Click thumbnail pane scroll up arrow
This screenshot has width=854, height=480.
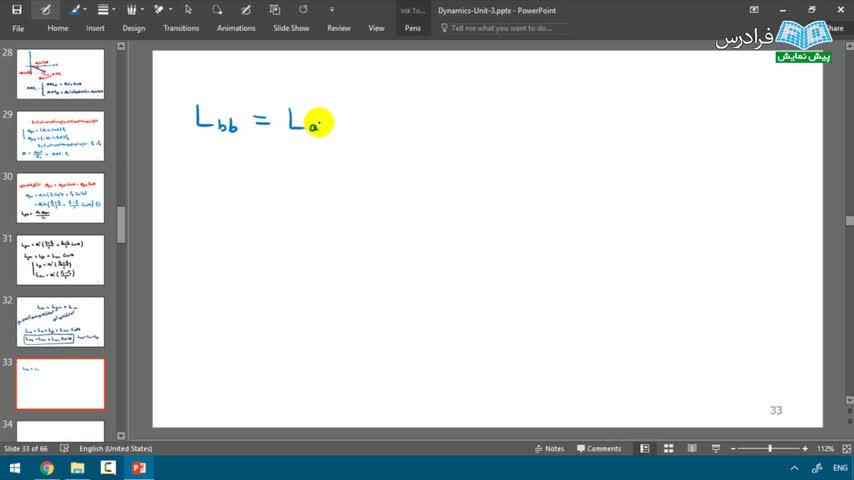[x=121, y=46]
